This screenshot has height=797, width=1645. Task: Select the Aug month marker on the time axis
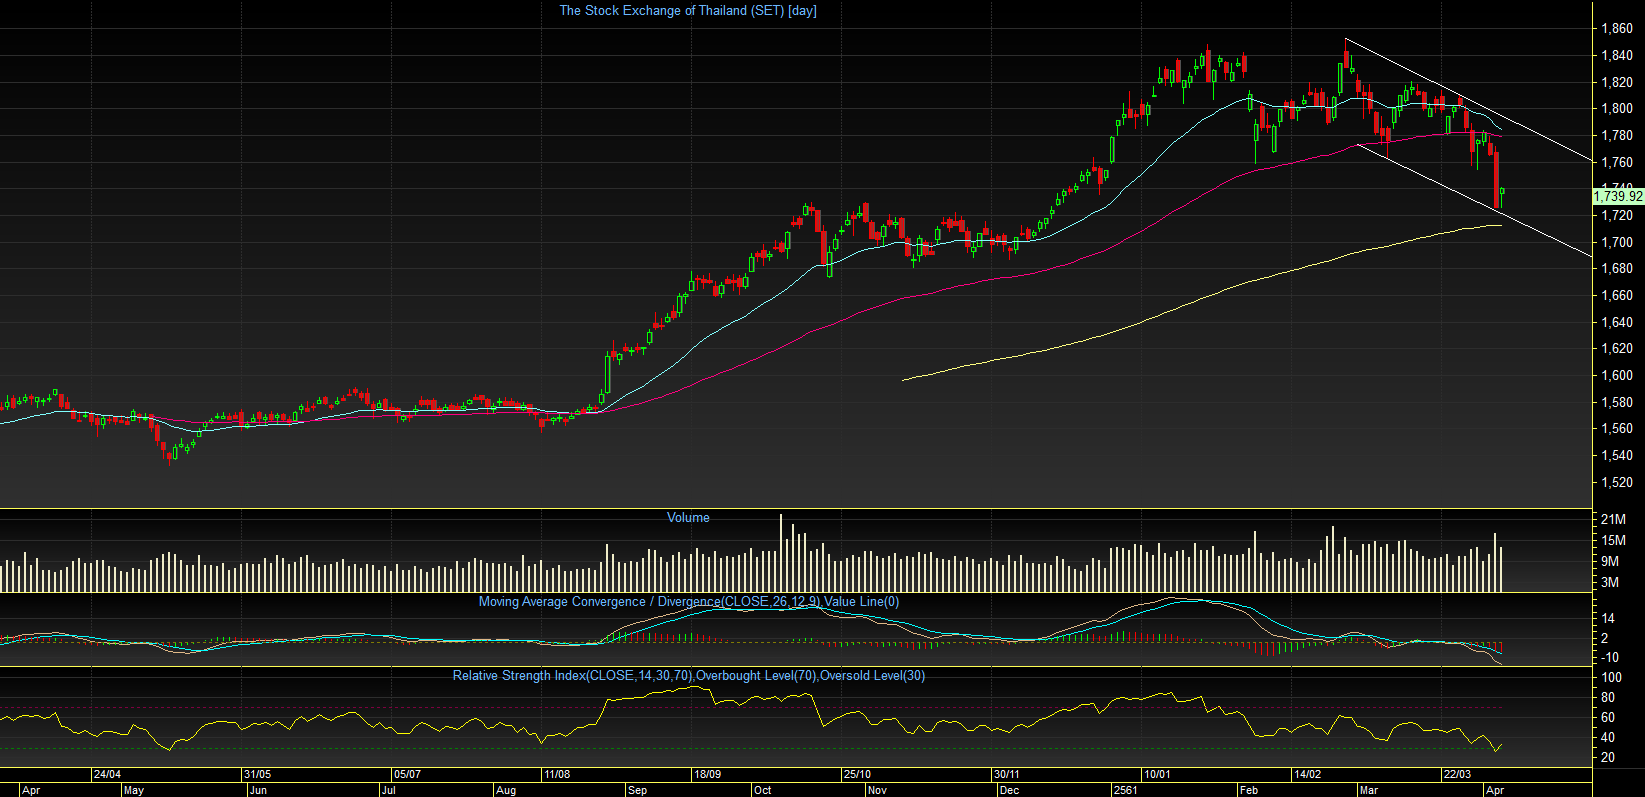(x=506, y=790)
